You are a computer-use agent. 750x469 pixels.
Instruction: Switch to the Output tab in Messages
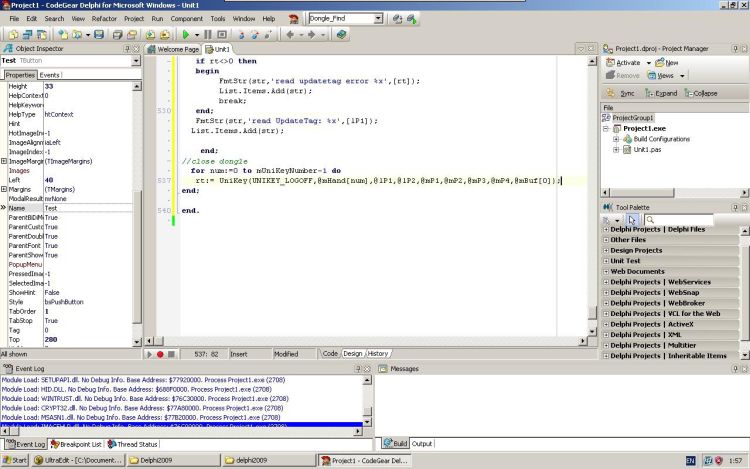pyautogui.click(x=422, y=444)
